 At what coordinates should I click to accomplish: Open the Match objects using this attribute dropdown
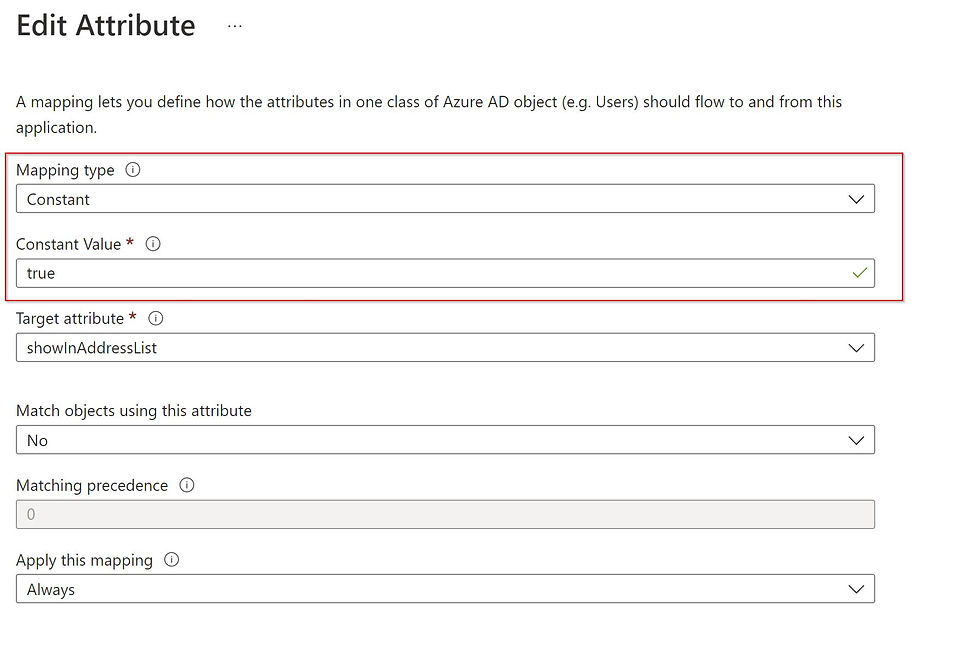(x=445, y=440)
